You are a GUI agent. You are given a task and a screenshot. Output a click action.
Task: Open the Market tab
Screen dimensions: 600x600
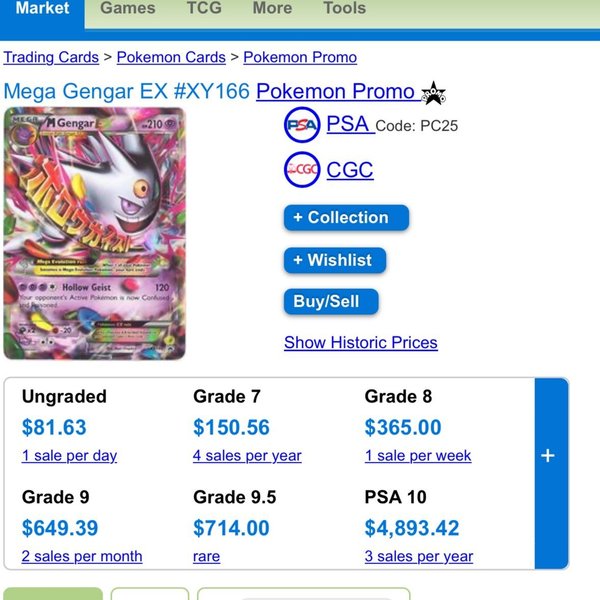click(43, 9)
